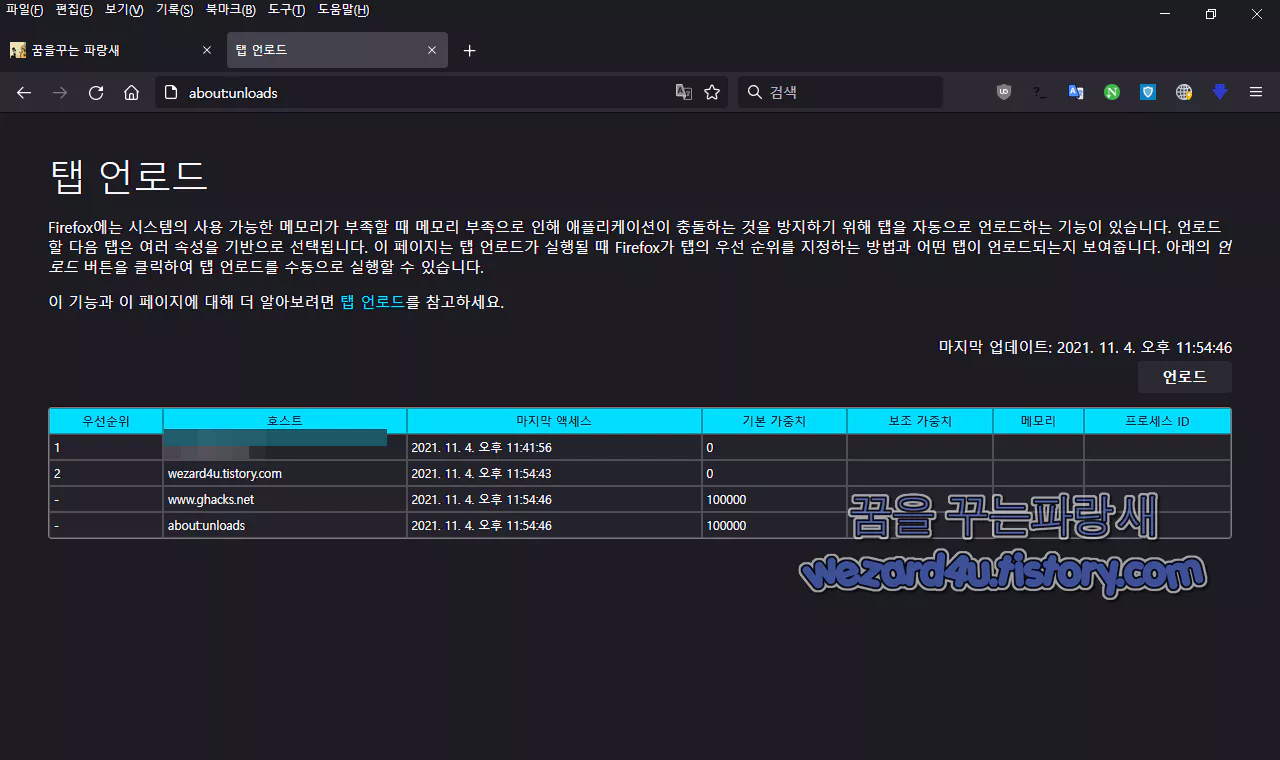Click the green NoScript extension icon

click(x=1111, y=91)
